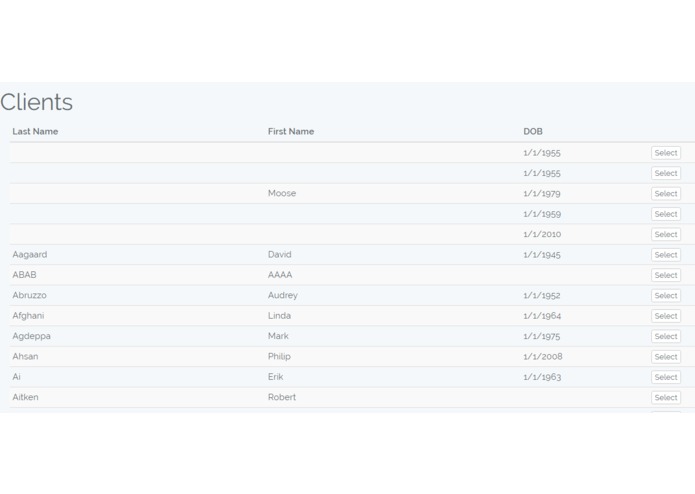Choose Select on the ABAB row
Image resolution: width=695 pixels, height=494 pixels.
click(x=666, y=275)
